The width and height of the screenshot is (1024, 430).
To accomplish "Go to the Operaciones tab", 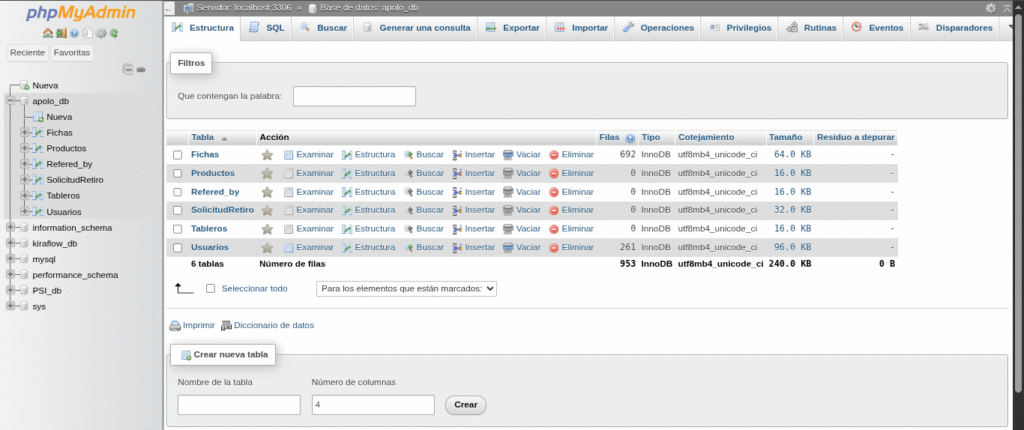I will pyautogui.click(x=658, y=28).
